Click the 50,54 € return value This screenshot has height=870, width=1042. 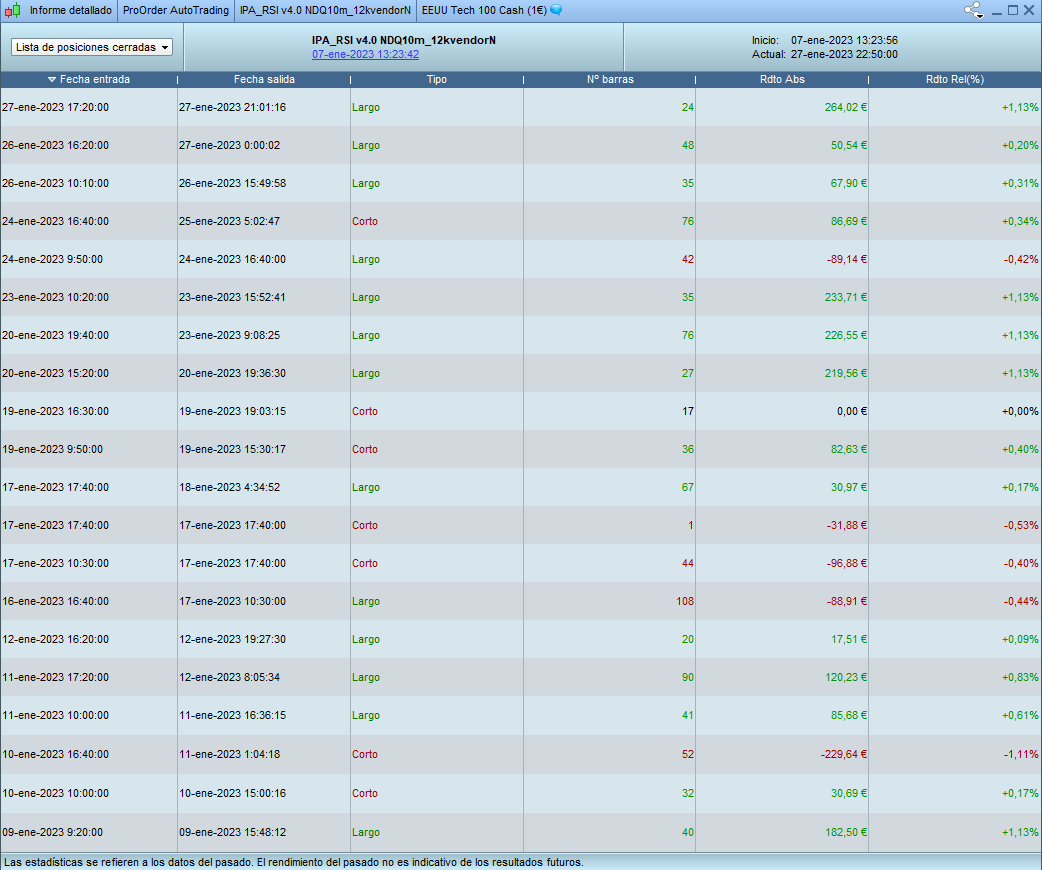[x=849, y=146]
